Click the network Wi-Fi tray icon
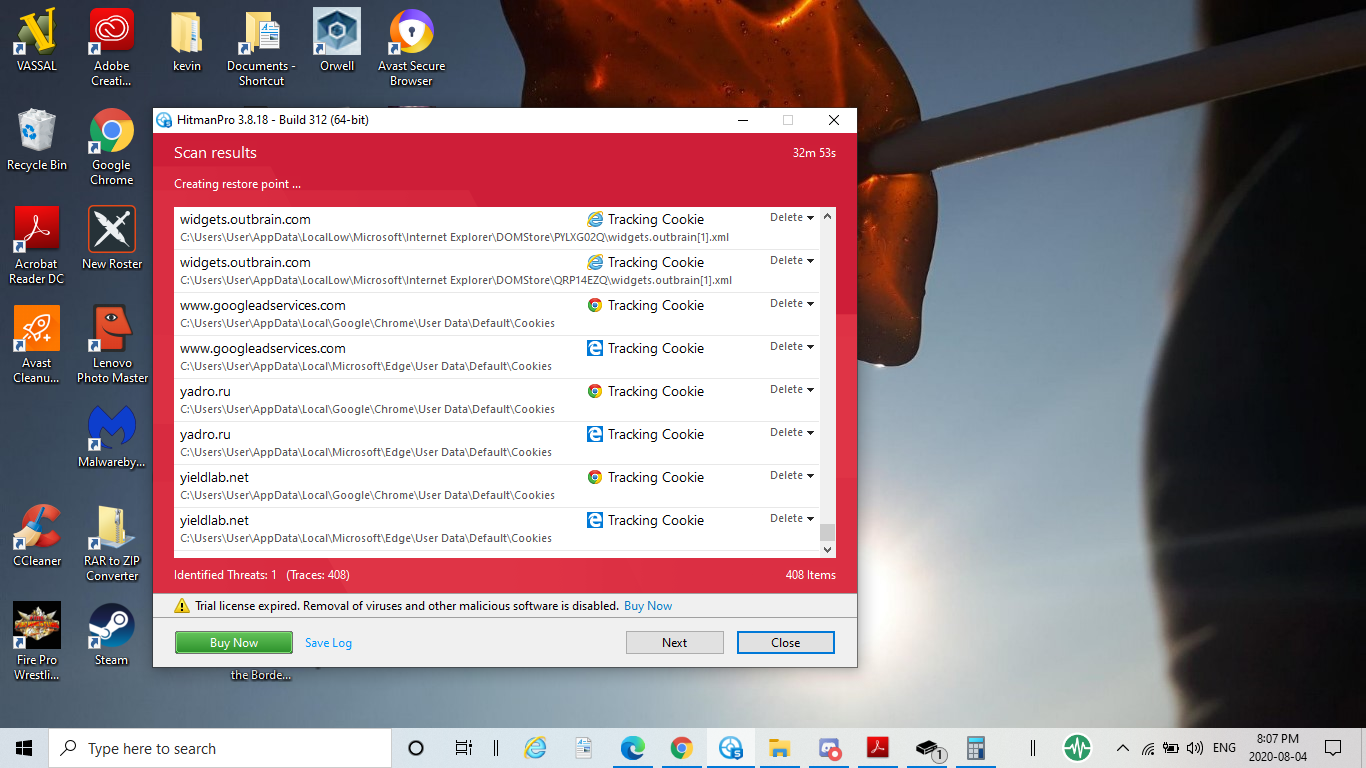 1148,748
